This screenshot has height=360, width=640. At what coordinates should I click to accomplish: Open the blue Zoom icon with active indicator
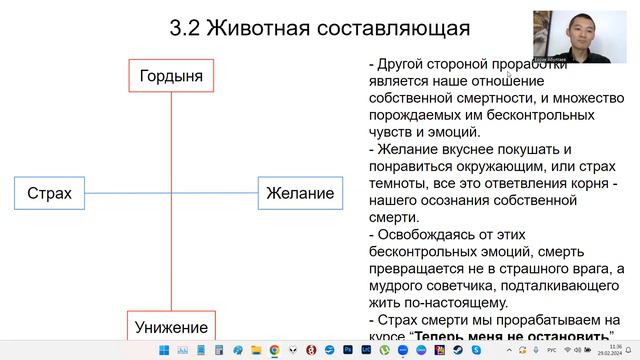(403, 350)
